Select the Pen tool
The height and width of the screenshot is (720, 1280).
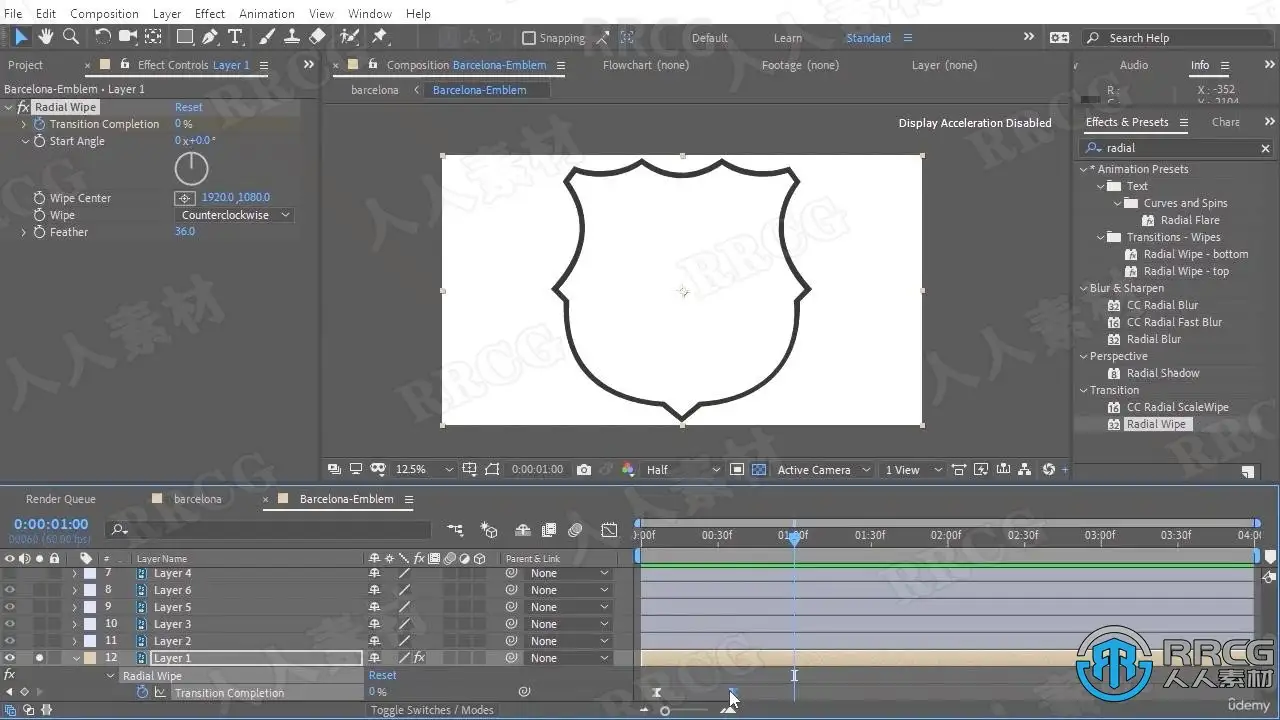(210, 37)
